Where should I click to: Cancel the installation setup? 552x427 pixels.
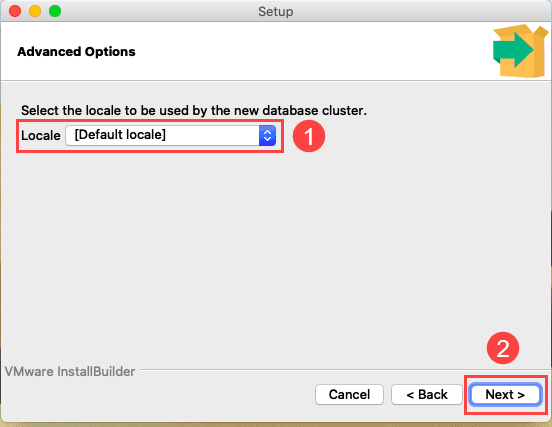click(x=349, y=395)
